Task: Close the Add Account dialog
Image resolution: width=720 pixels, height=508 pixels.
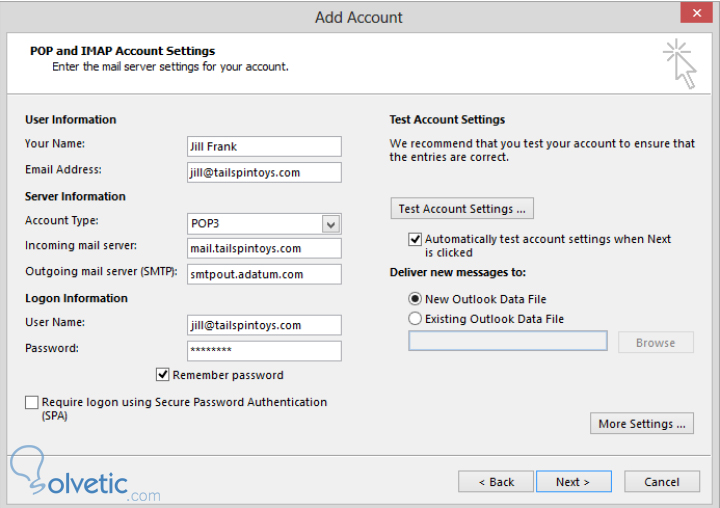Action: (x=692, y=14)
